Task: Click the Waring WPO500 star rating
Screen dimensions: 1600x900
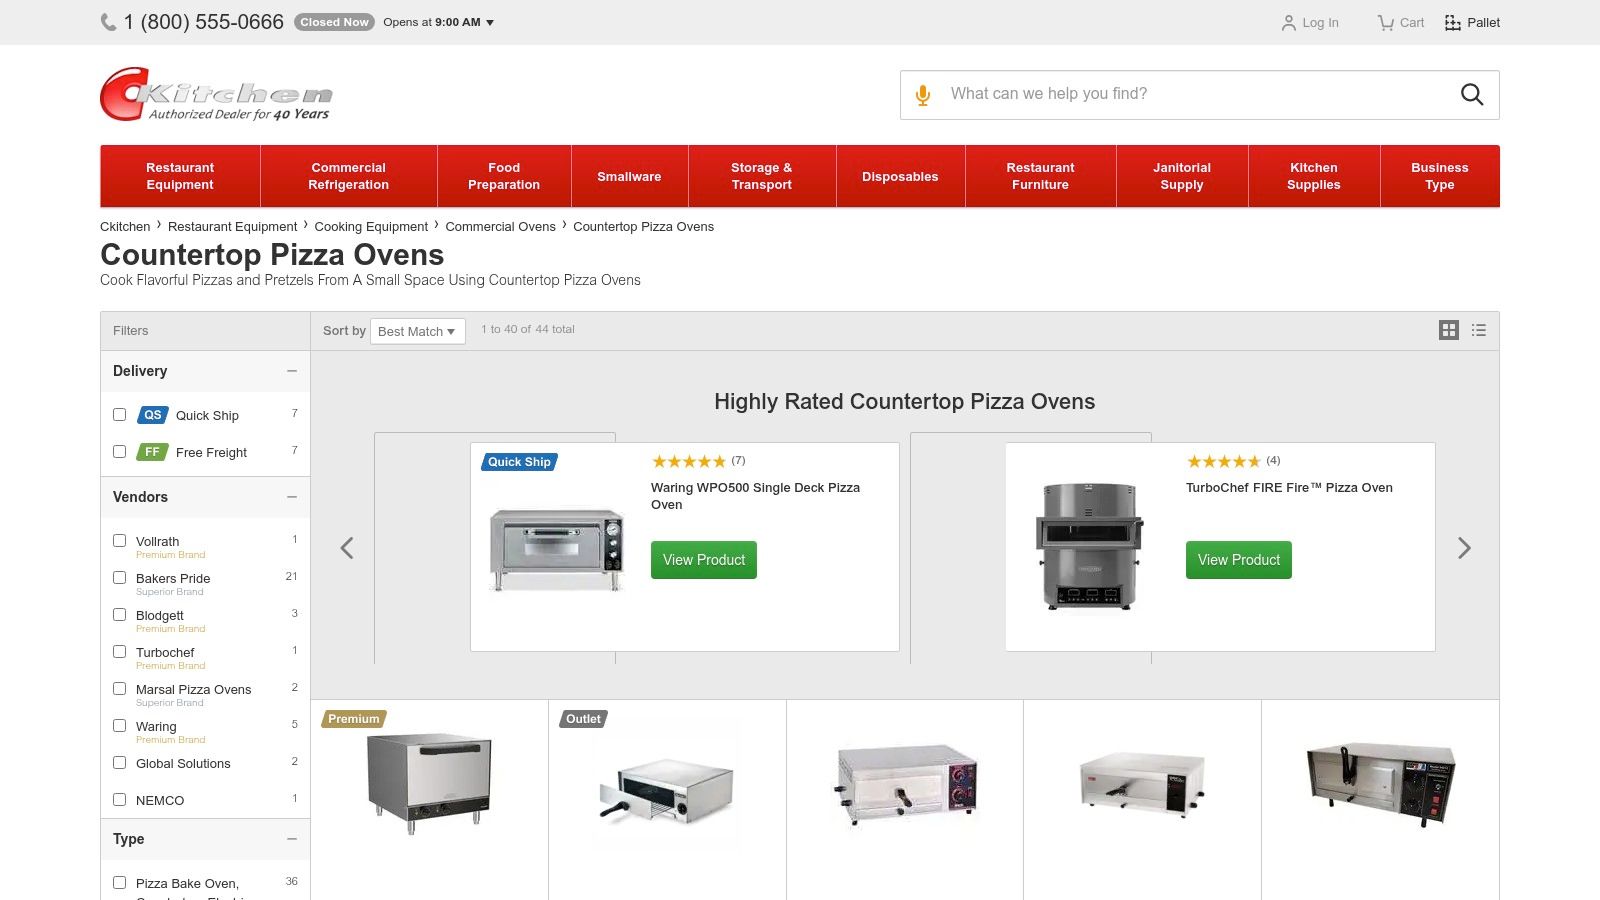Action: click(688, 461)
